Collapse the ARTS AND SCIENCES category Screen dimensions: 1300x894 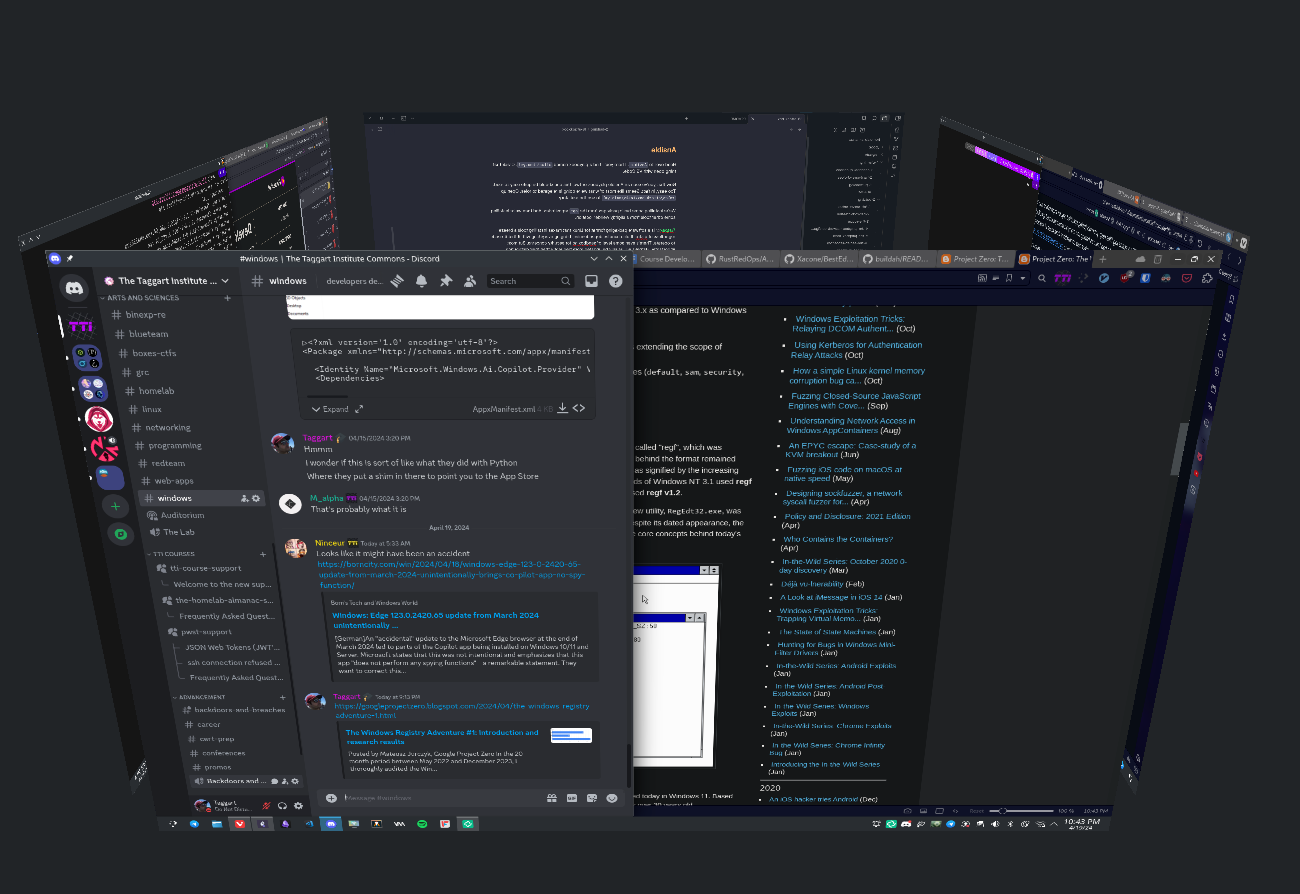pyautogui.click(x=140, y=298)
